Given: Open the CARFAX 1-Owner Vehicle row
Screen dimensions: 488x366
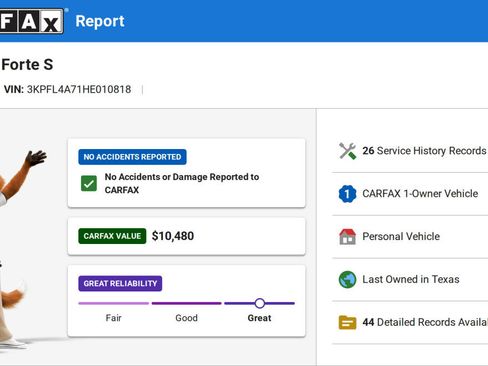Looking at the screenshot, I should (x=410, y=194).
